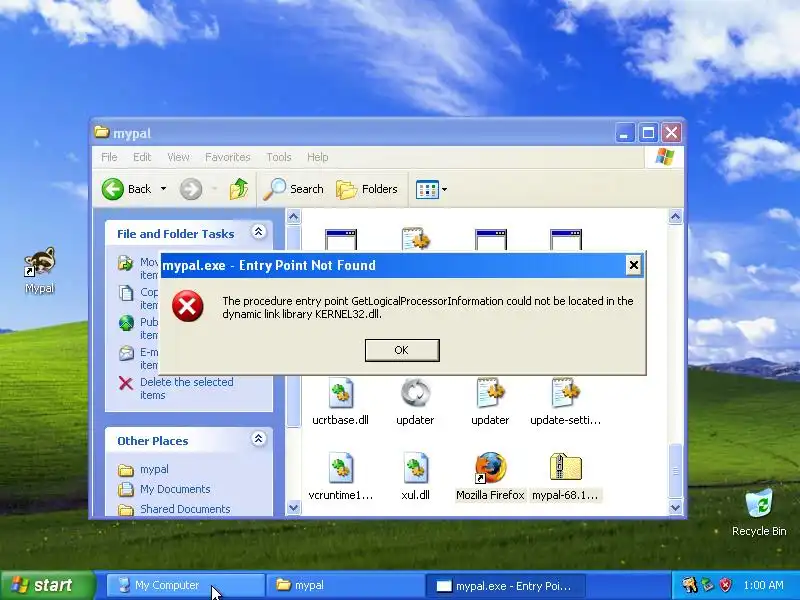This screenshot has height=600, width=800.
Task: Click the red error X icon in dialog
Action: tap(187, 306)
